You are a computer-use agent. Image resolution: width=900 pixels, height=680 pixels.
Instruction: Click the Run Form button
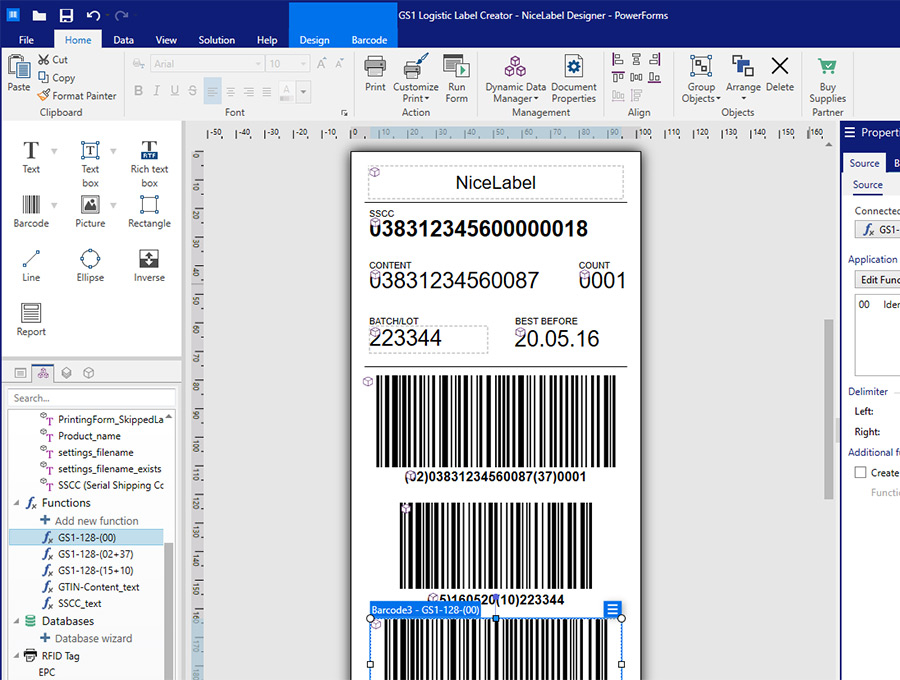click(456, 79)
